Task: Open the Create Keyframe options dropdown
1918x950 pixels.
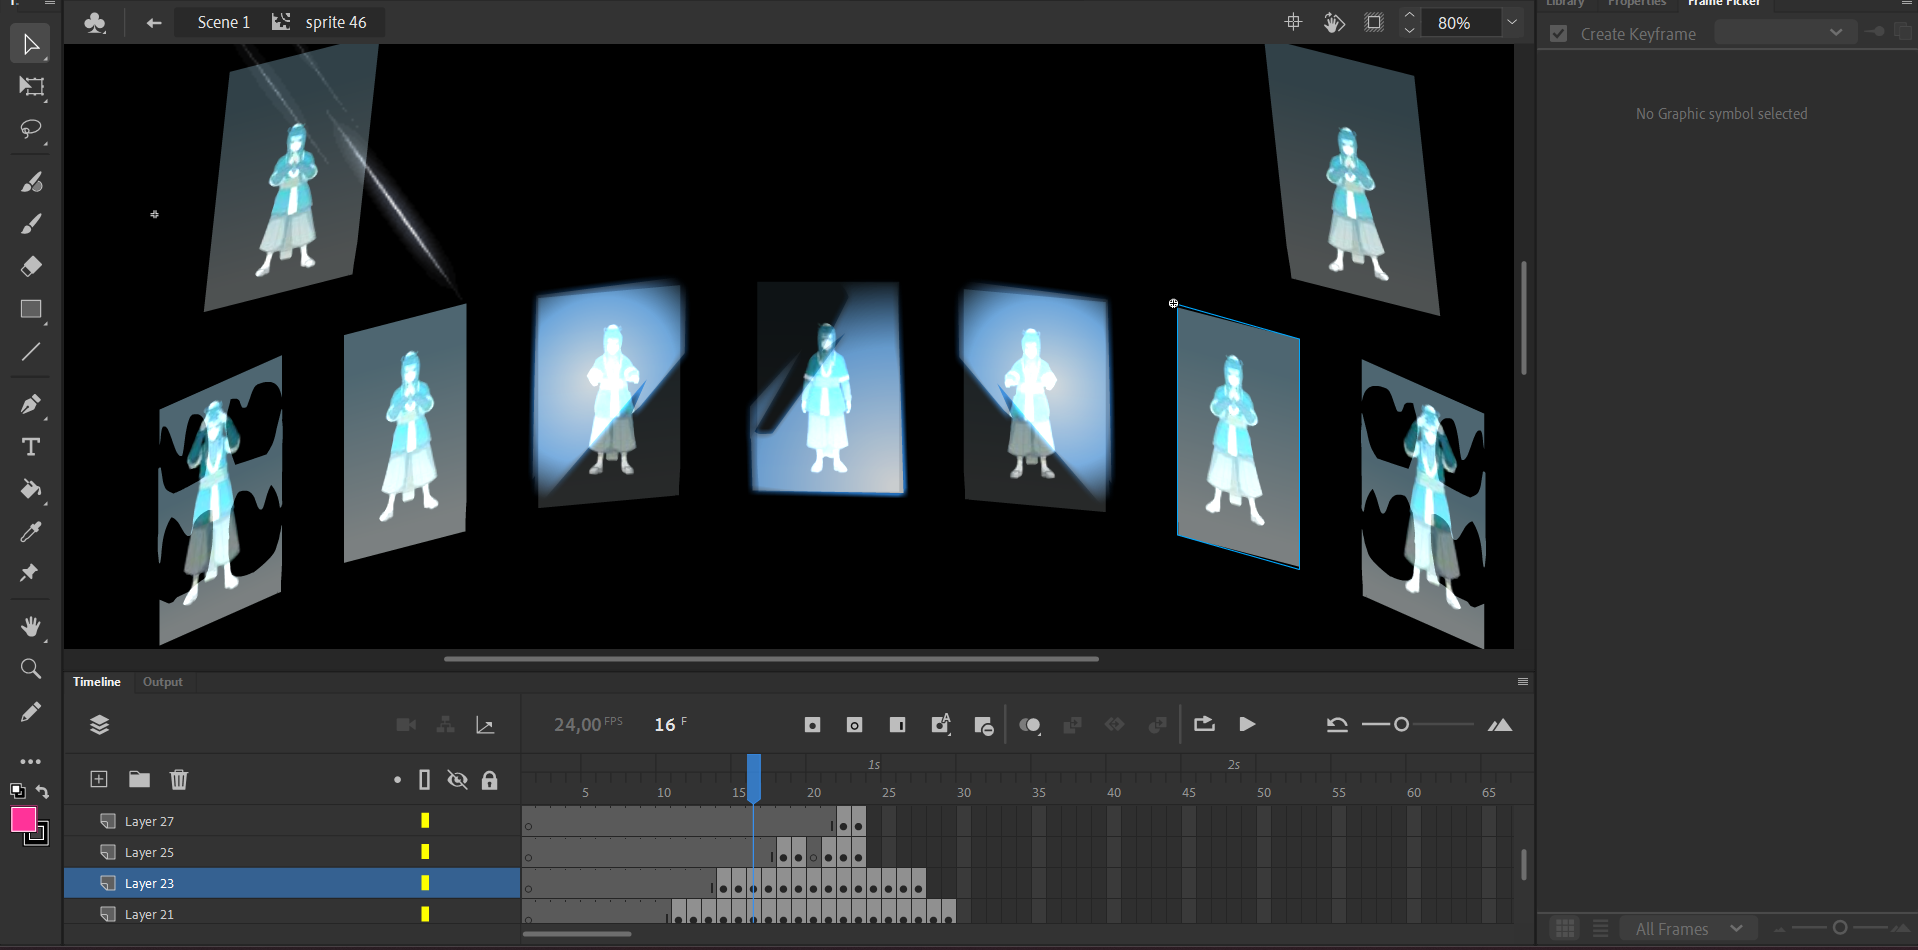Action: coord(1785,32)
